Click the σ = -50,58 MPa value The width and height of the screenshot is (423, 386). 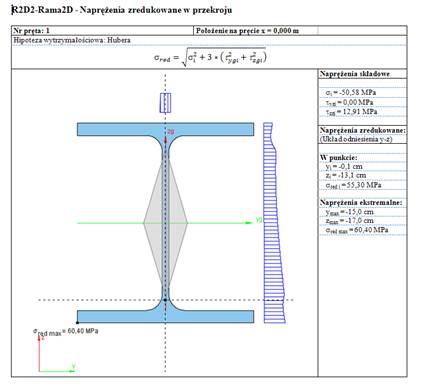click(x=351, y=92)
